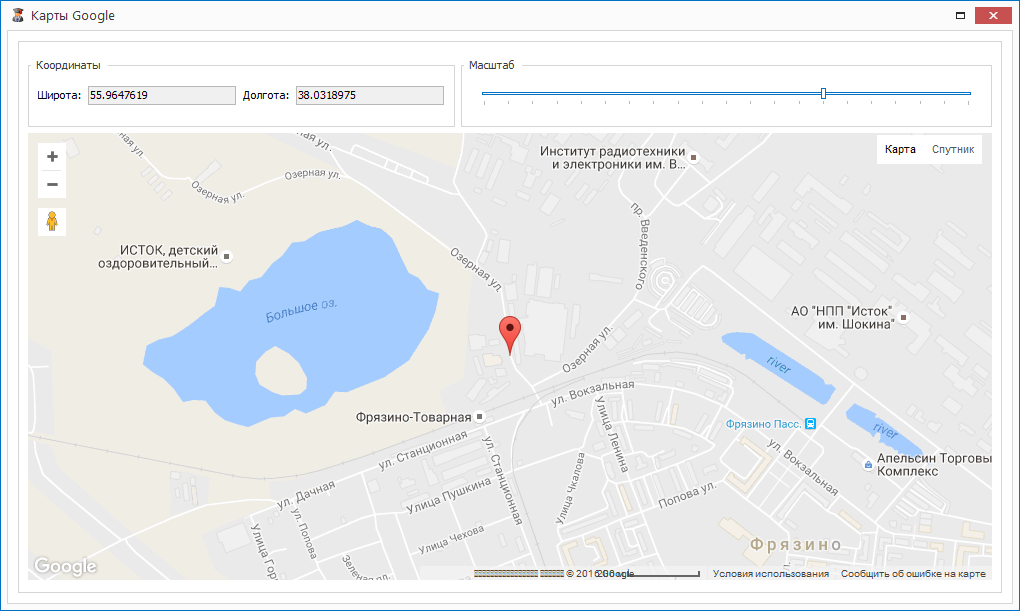The height and width of the screenshot is (611, 1020).
Task: Click the Улица Пушкина street label
Action: [449, 495]
